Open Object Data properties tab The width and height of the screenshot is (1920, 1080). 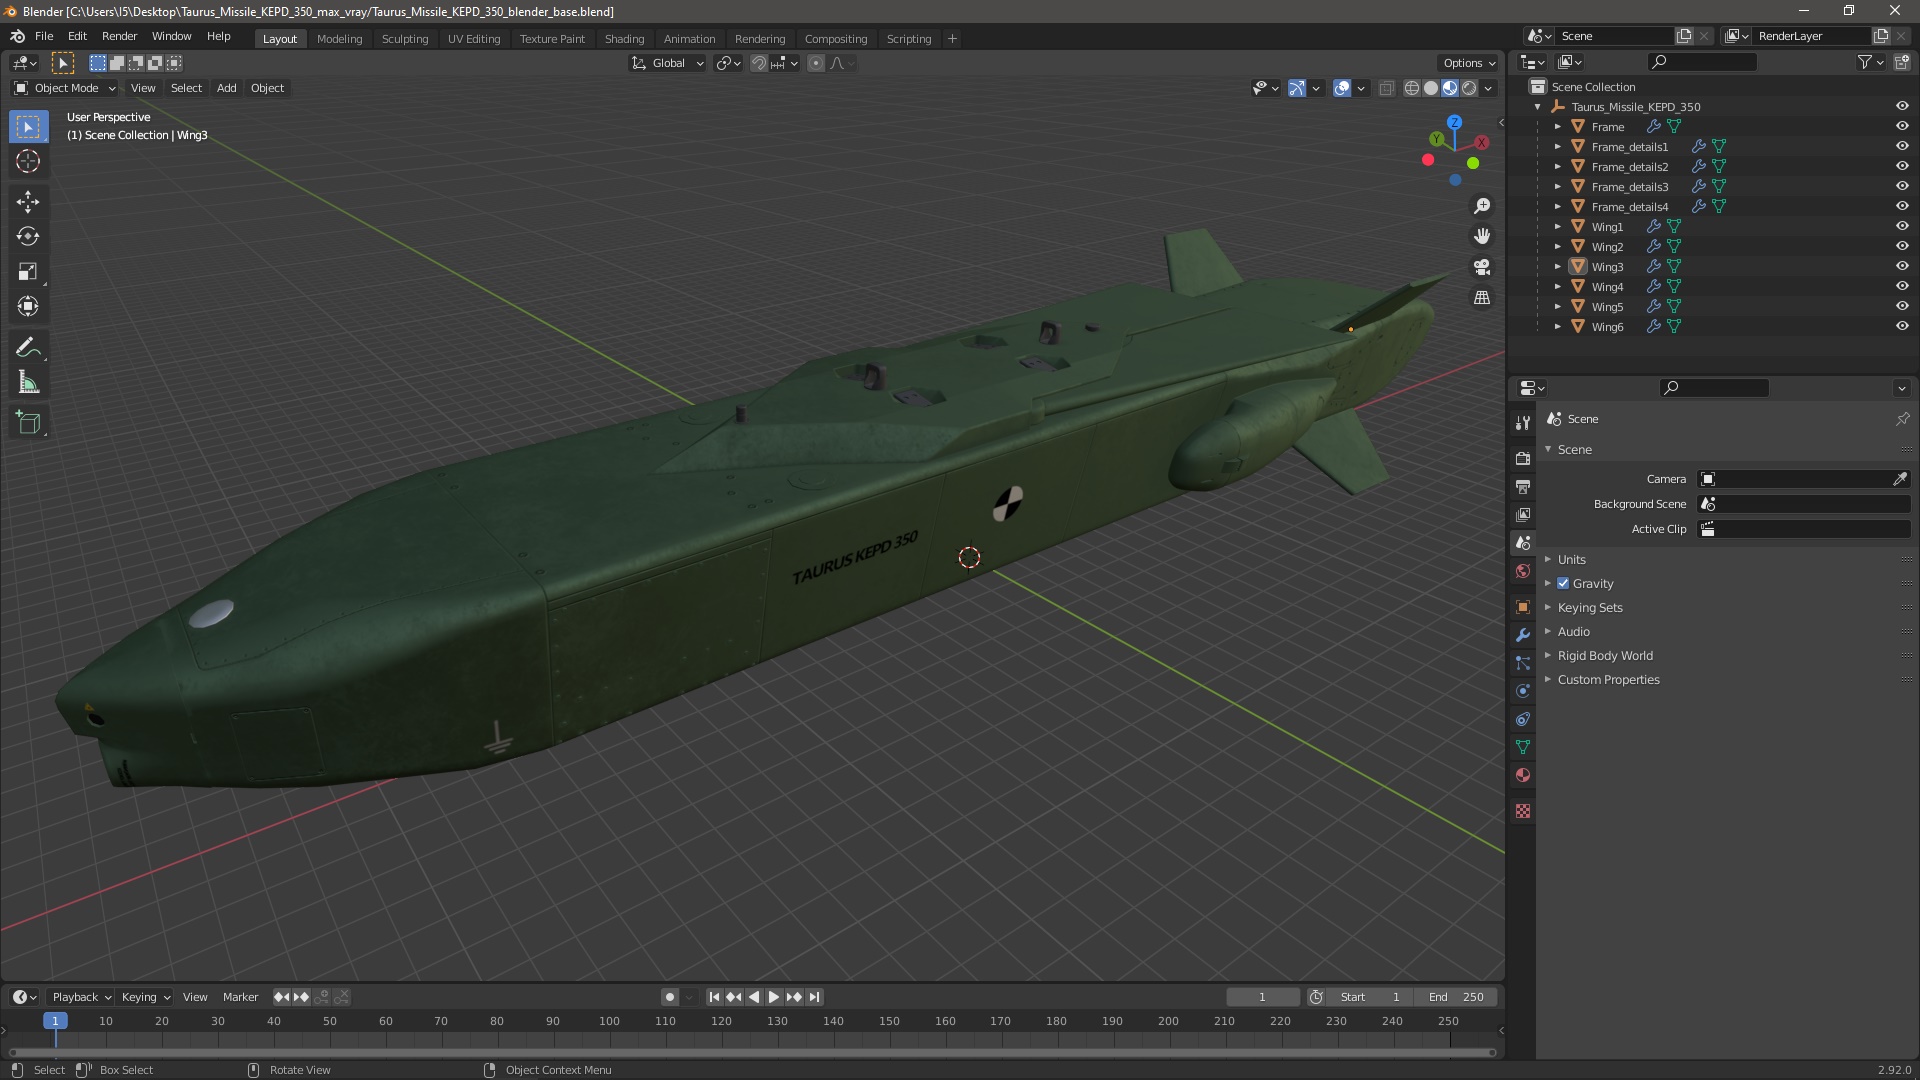(1523, 747)
